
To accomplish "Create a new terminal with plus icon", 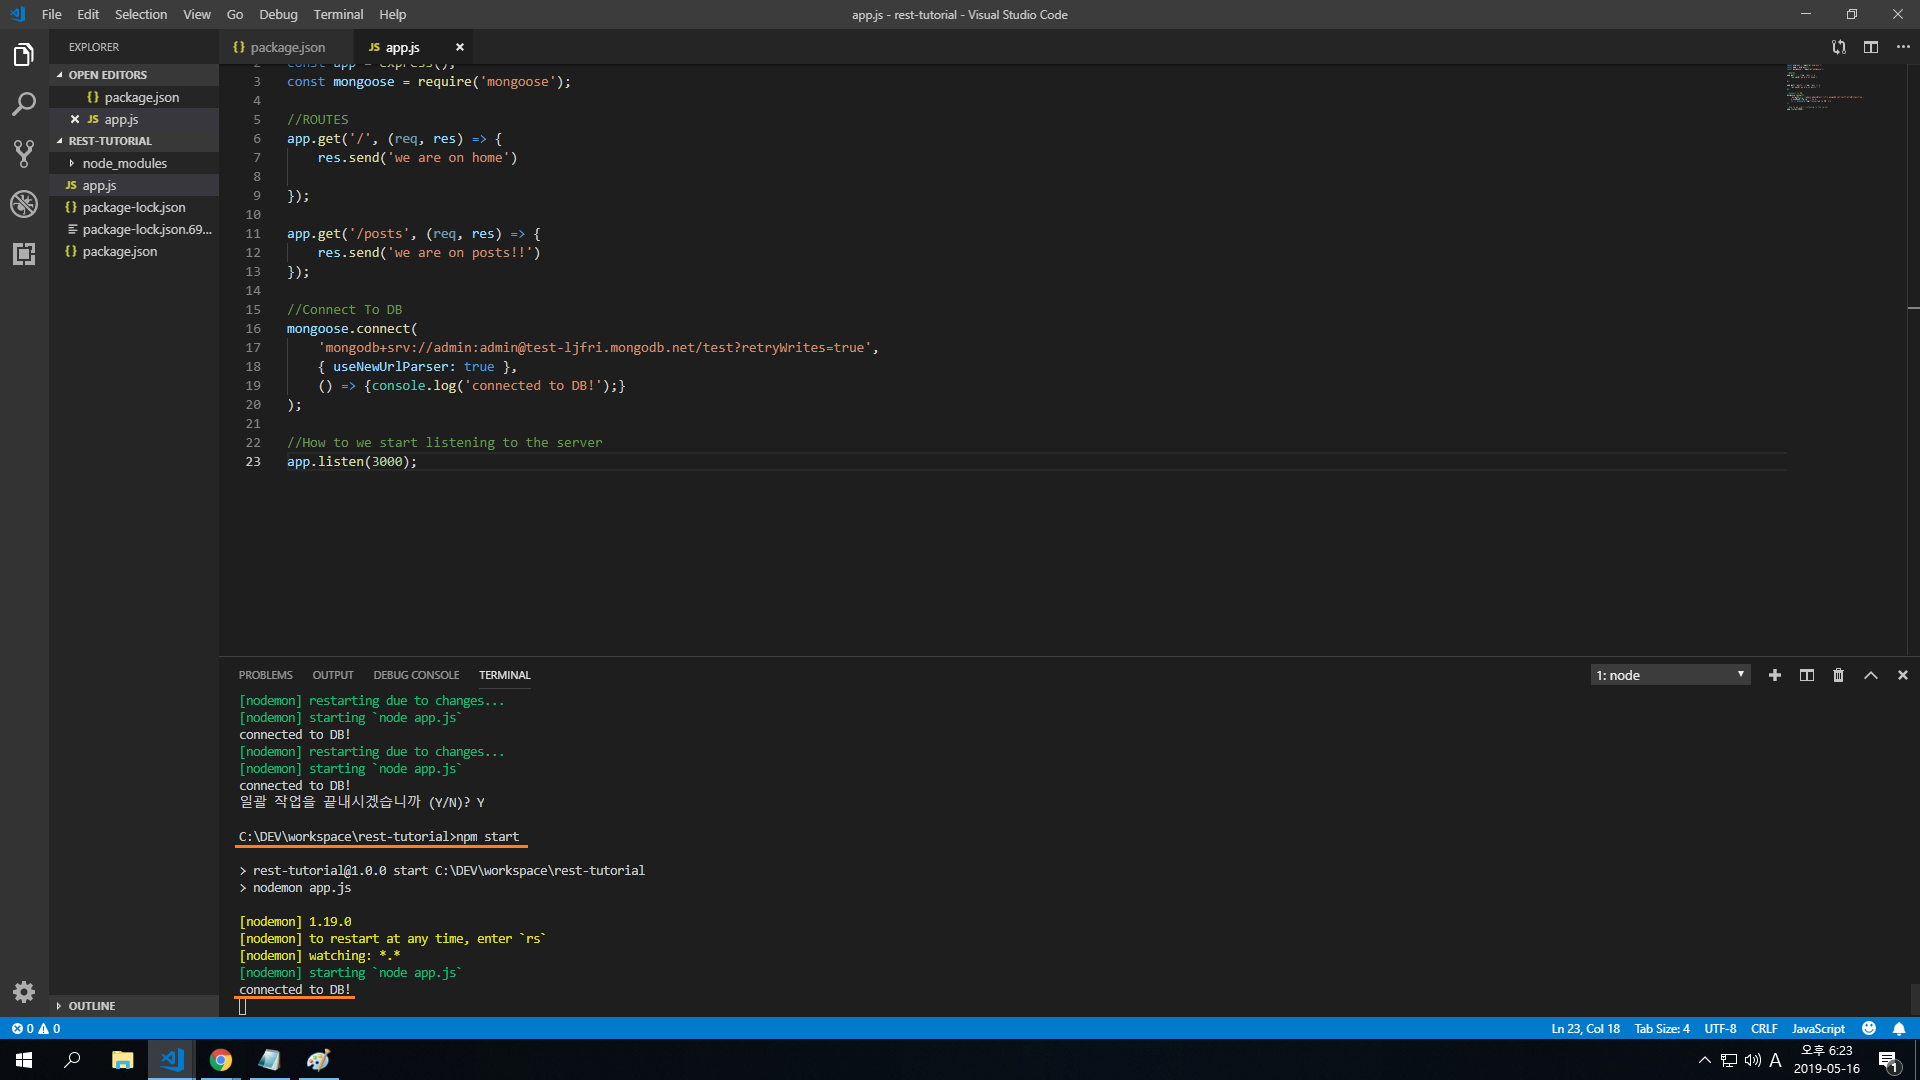I will coord(1775,675).
